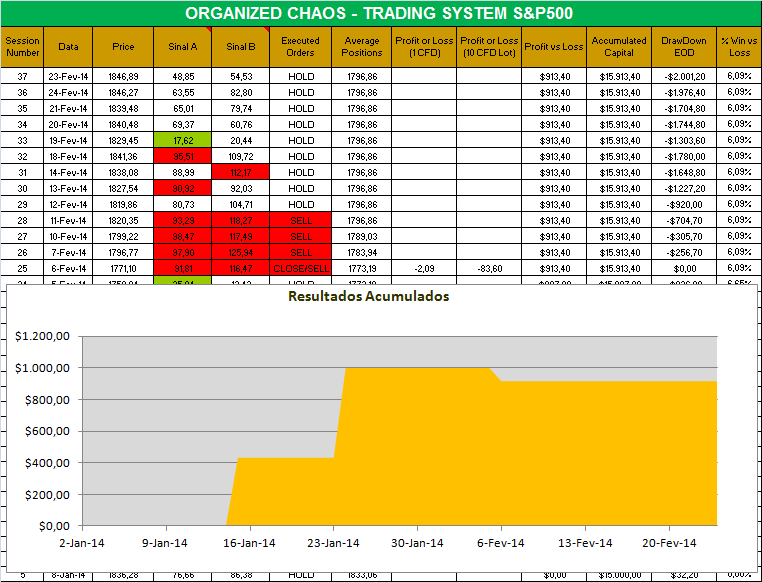Select the DrawDown value '-$1.303,60'
Image resolution: width=762 pixels, height=582 pixels.
pyautogui.click(x=684, y=140)
